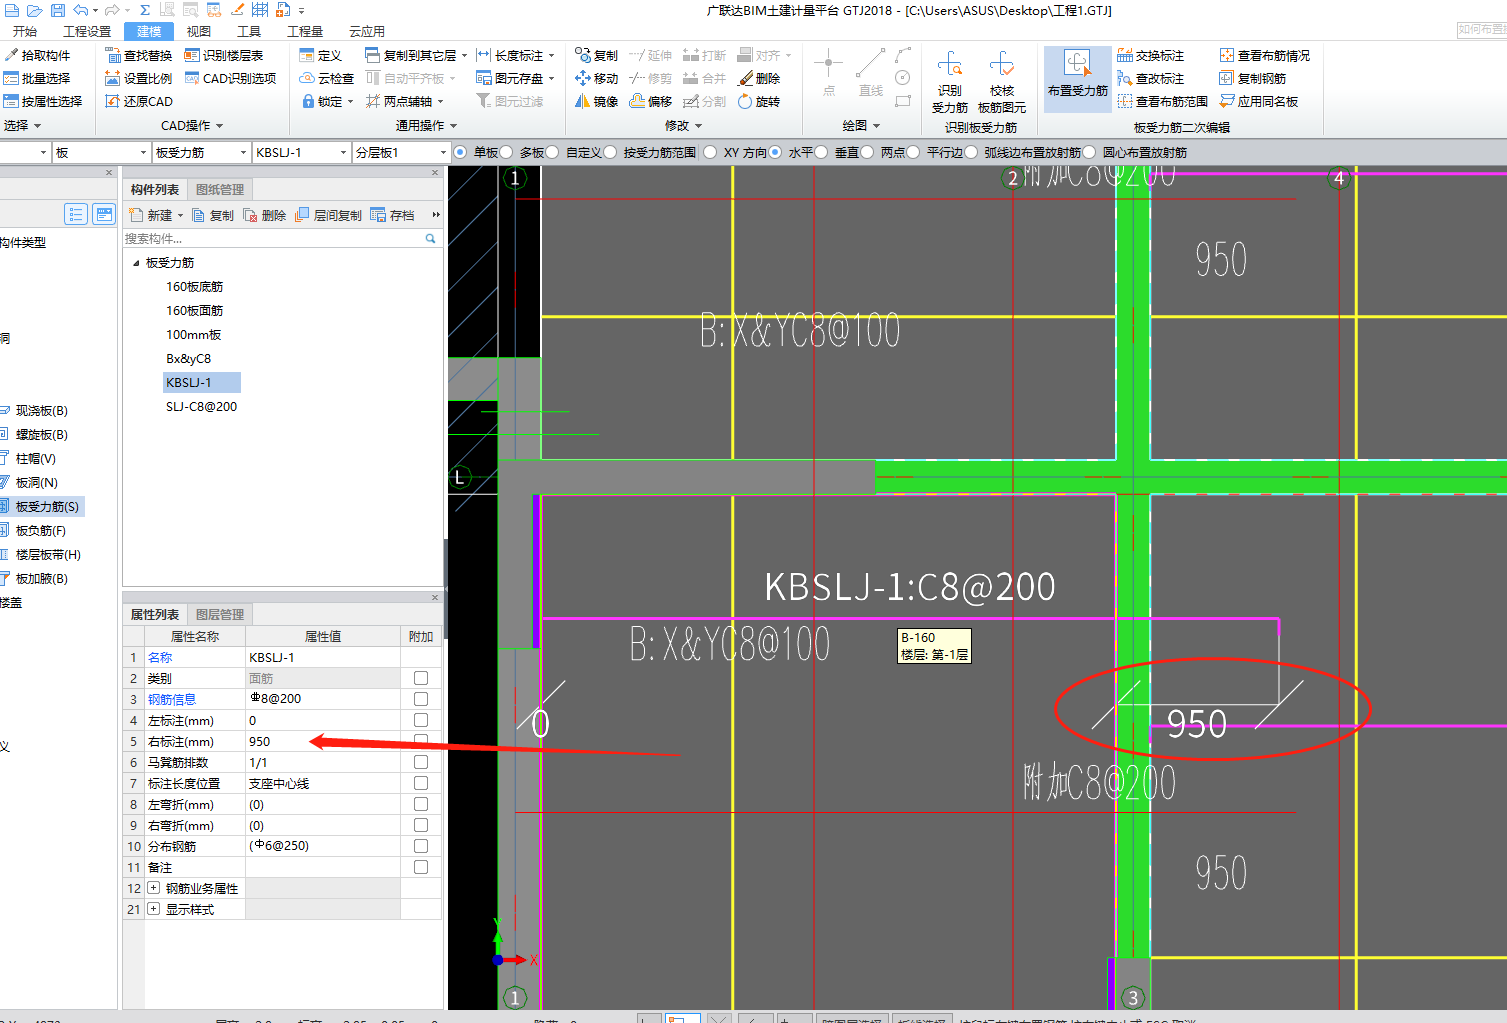
Task: Switch to the 图层管理 panel tab
Action: (220, 614)
